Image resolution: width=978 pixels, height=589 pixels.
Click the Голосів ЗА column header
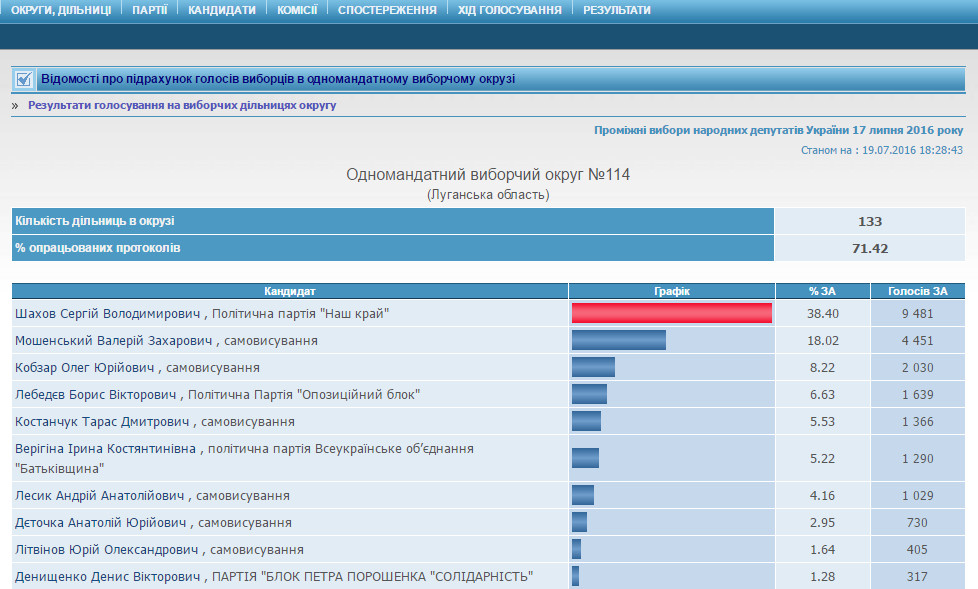click(x=918, y=291)
